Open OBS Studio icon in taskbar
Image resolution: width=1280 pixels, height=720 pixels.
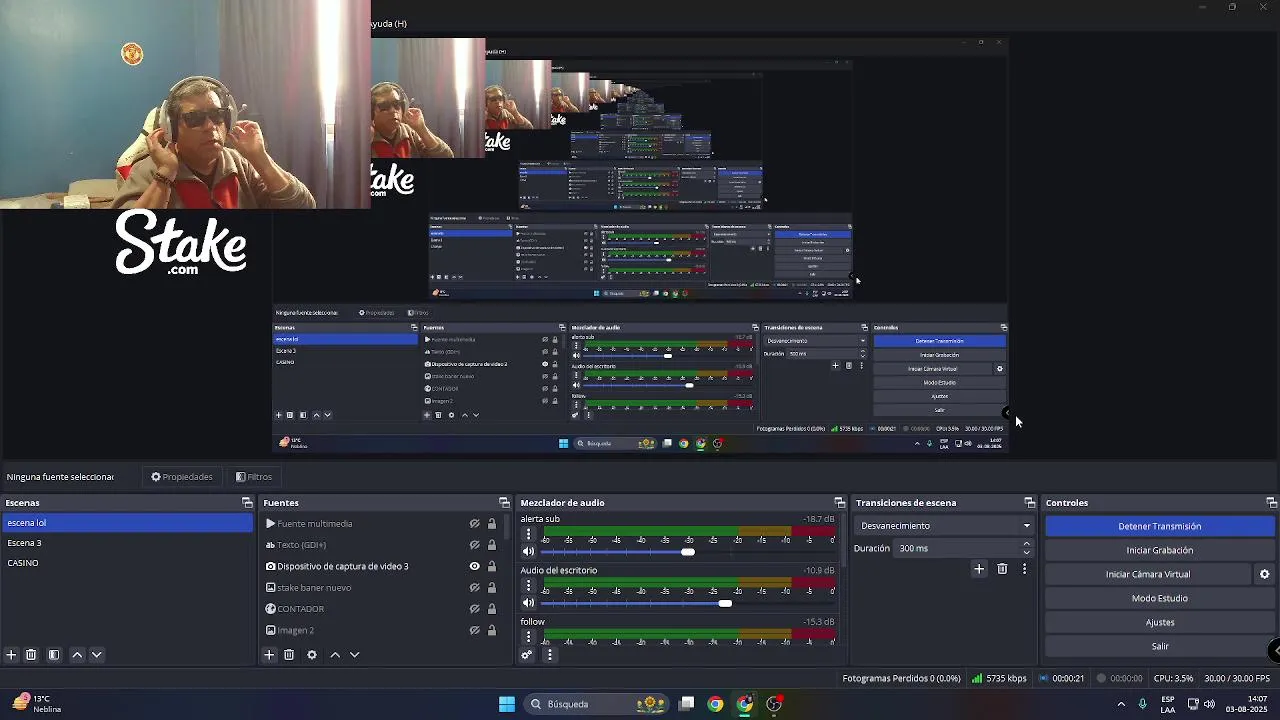(773, 704)
